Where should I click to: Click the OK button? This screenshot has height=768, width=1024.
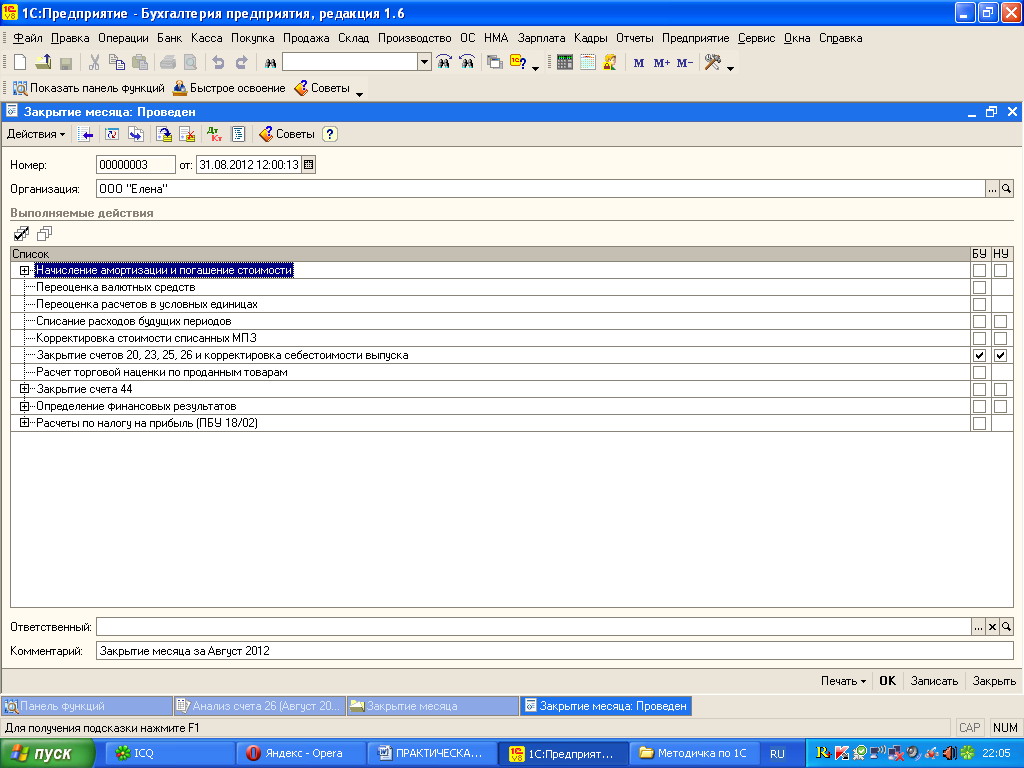point(887,680)
